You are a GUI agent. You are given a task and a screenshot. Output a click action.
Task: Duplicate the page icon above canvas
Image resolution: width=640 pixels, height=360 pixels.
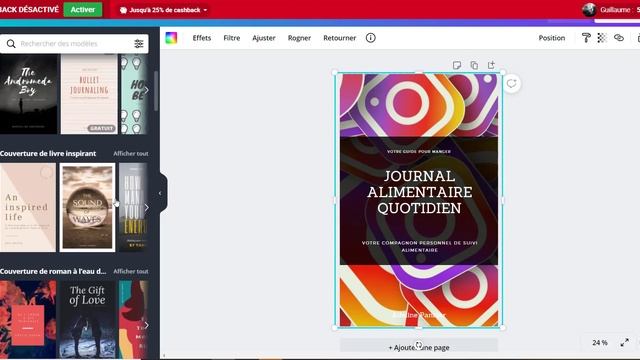point(474,65)
